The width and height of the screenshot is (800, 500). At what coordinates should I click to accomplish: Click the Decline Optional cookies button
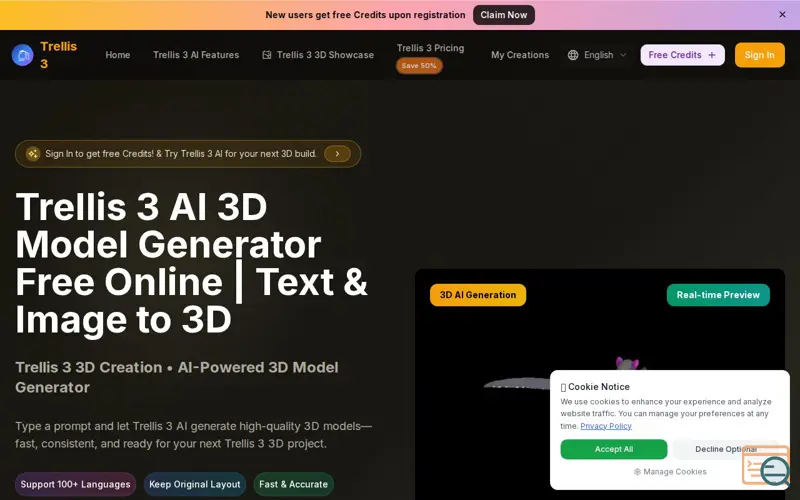(726, 449)
